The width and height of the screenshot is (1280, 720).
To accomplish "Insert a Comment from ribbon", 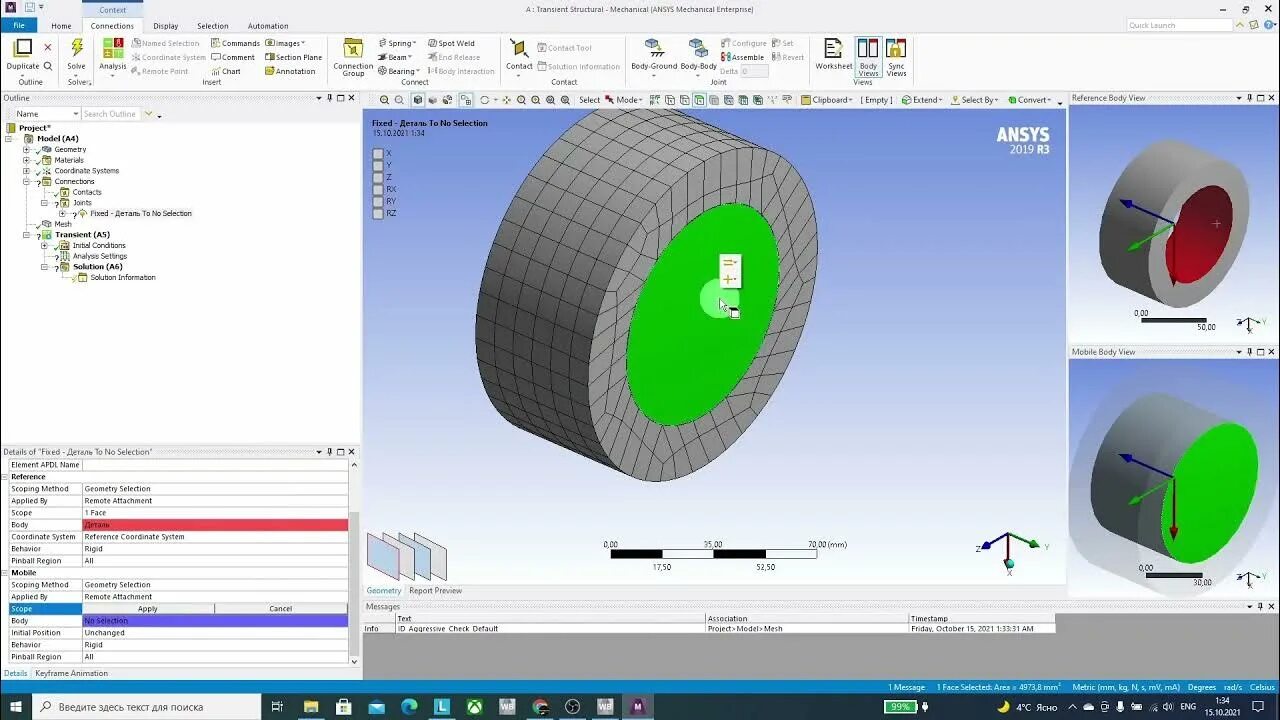I will point(232,57).
